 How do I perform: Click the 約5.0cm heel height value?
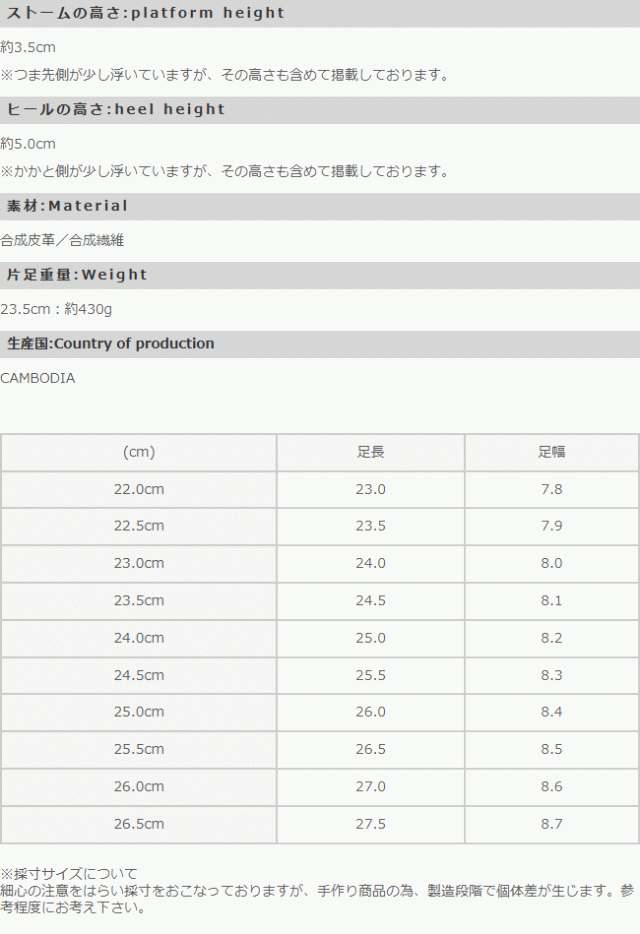pyautogui.click(x=29, y=143)
